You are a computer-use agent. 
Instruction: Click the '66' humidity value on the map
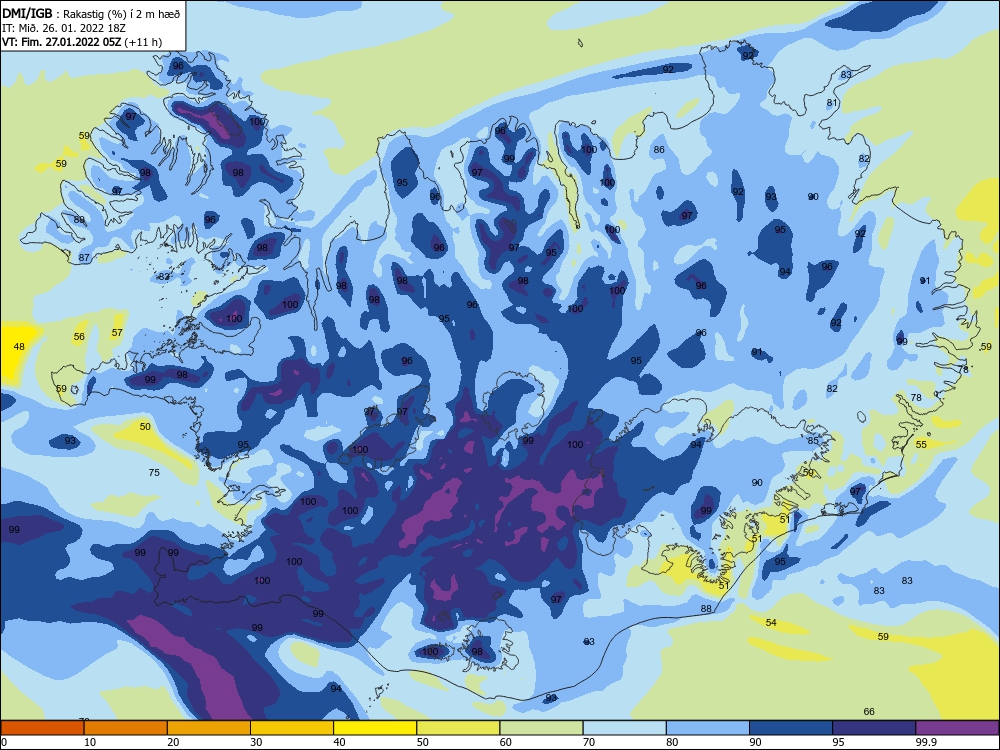pyautogui.click(x=869, y=711)
